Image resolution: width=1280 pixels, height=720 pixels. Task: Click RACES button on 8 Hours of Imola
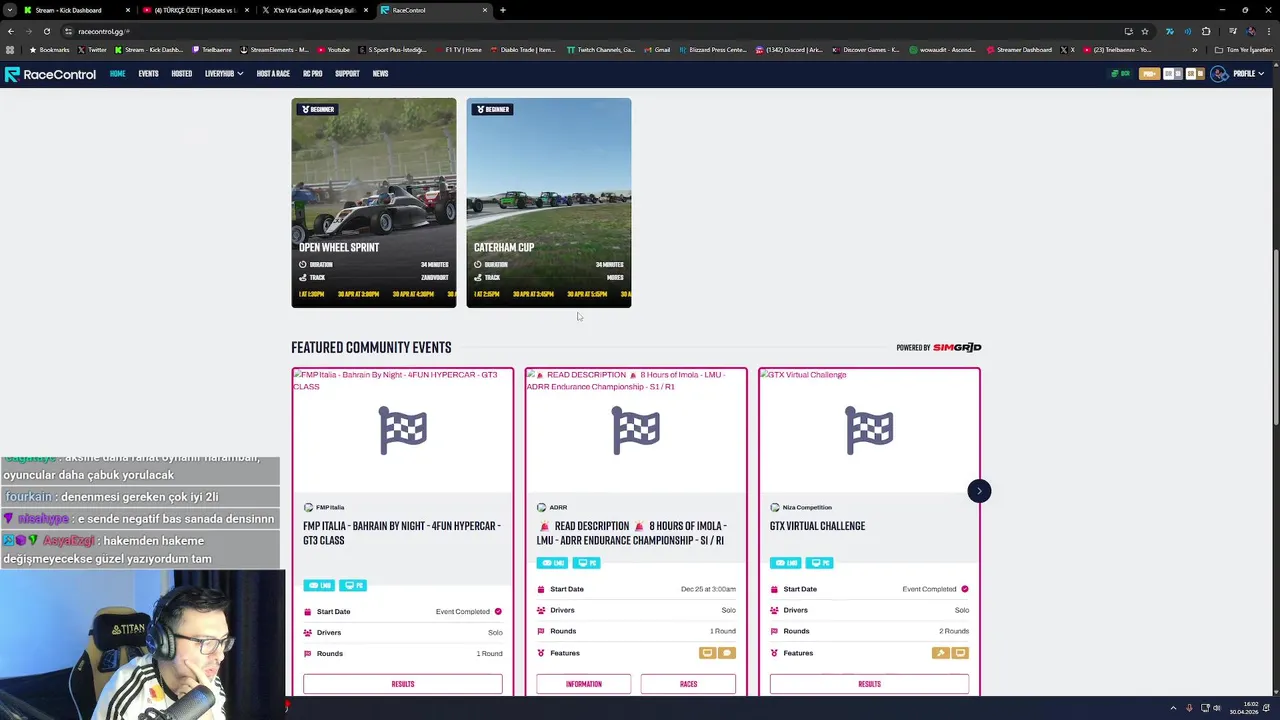click(688, 684)
